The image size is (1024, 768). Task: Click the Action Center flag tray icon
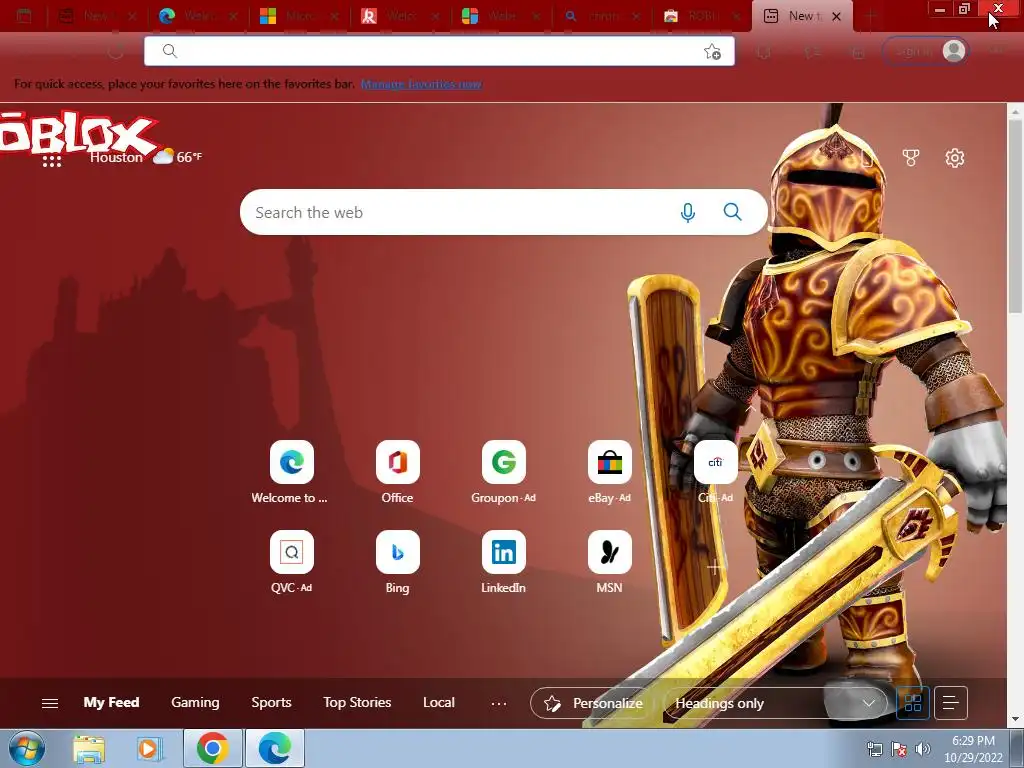point(898,750)
